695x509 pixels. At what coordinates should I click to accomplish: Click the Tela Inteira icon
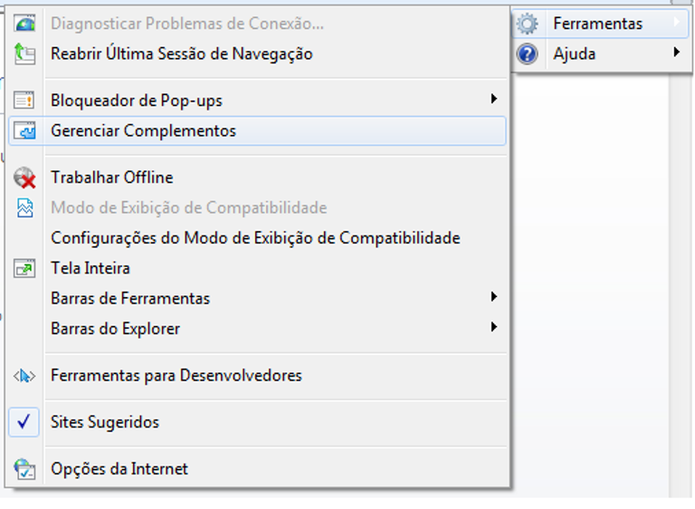coord(24,268)
